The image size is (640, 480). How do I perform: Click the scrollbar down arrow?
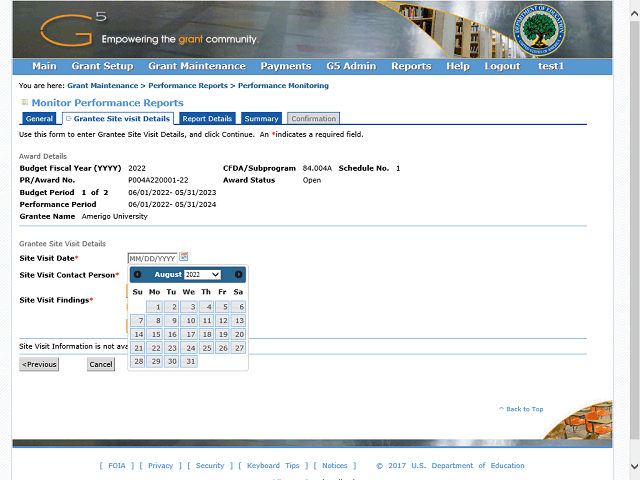tap(634, 466)
